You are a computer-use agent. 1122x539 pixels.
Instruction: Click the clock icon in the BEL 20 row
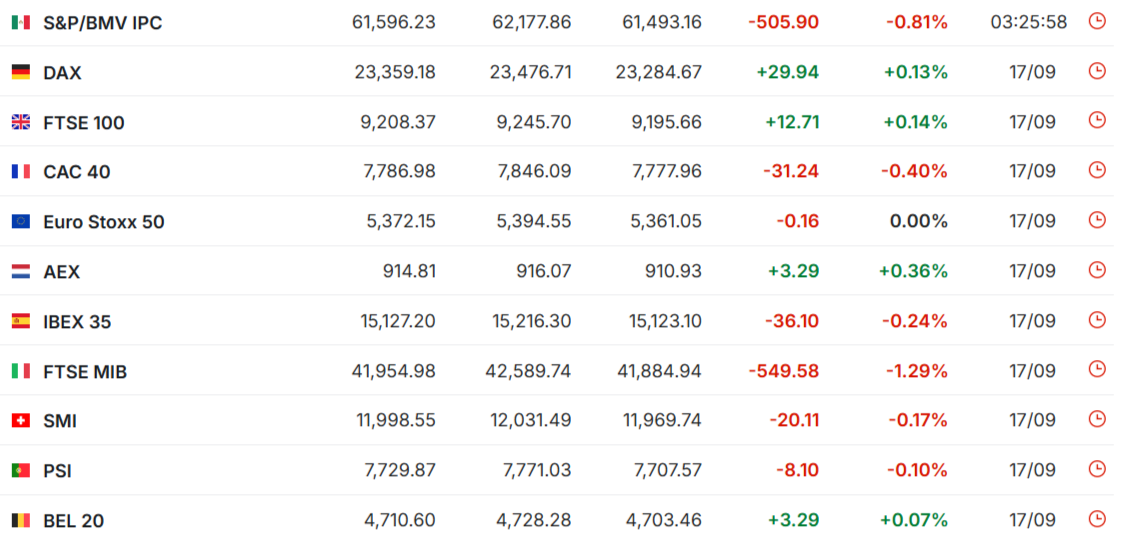pyautogui.click(x=1096, y=519)
